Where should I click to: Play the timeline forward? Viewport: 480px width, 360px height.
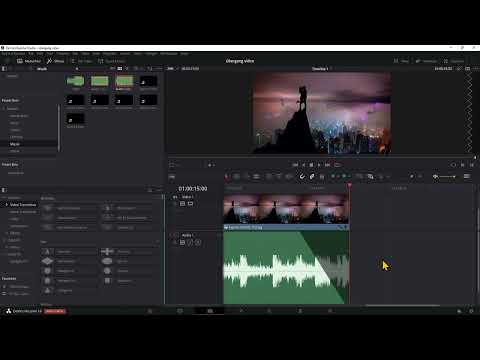click(319, 165)
